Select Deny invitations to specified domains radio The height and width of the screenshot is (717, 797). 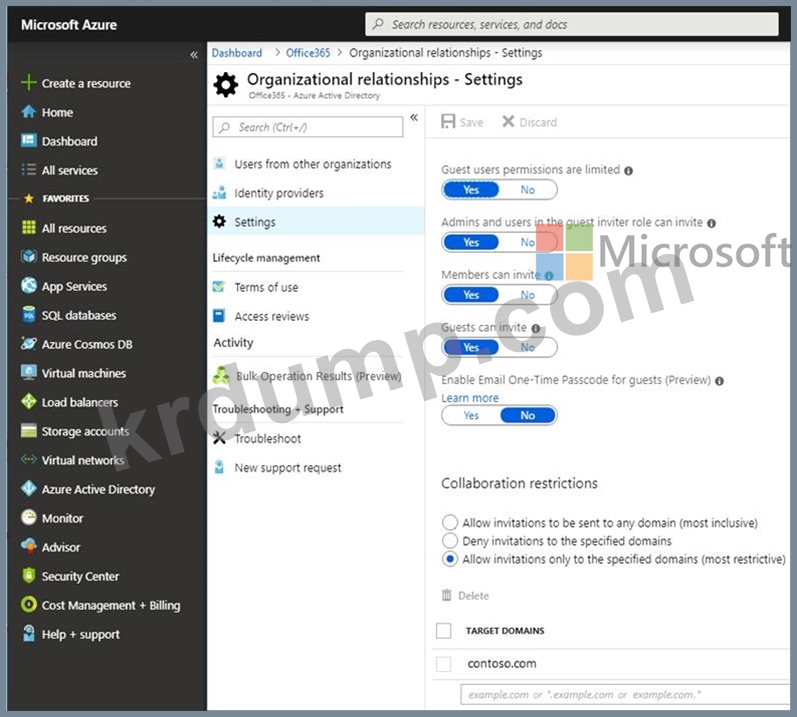click(449, 540)
